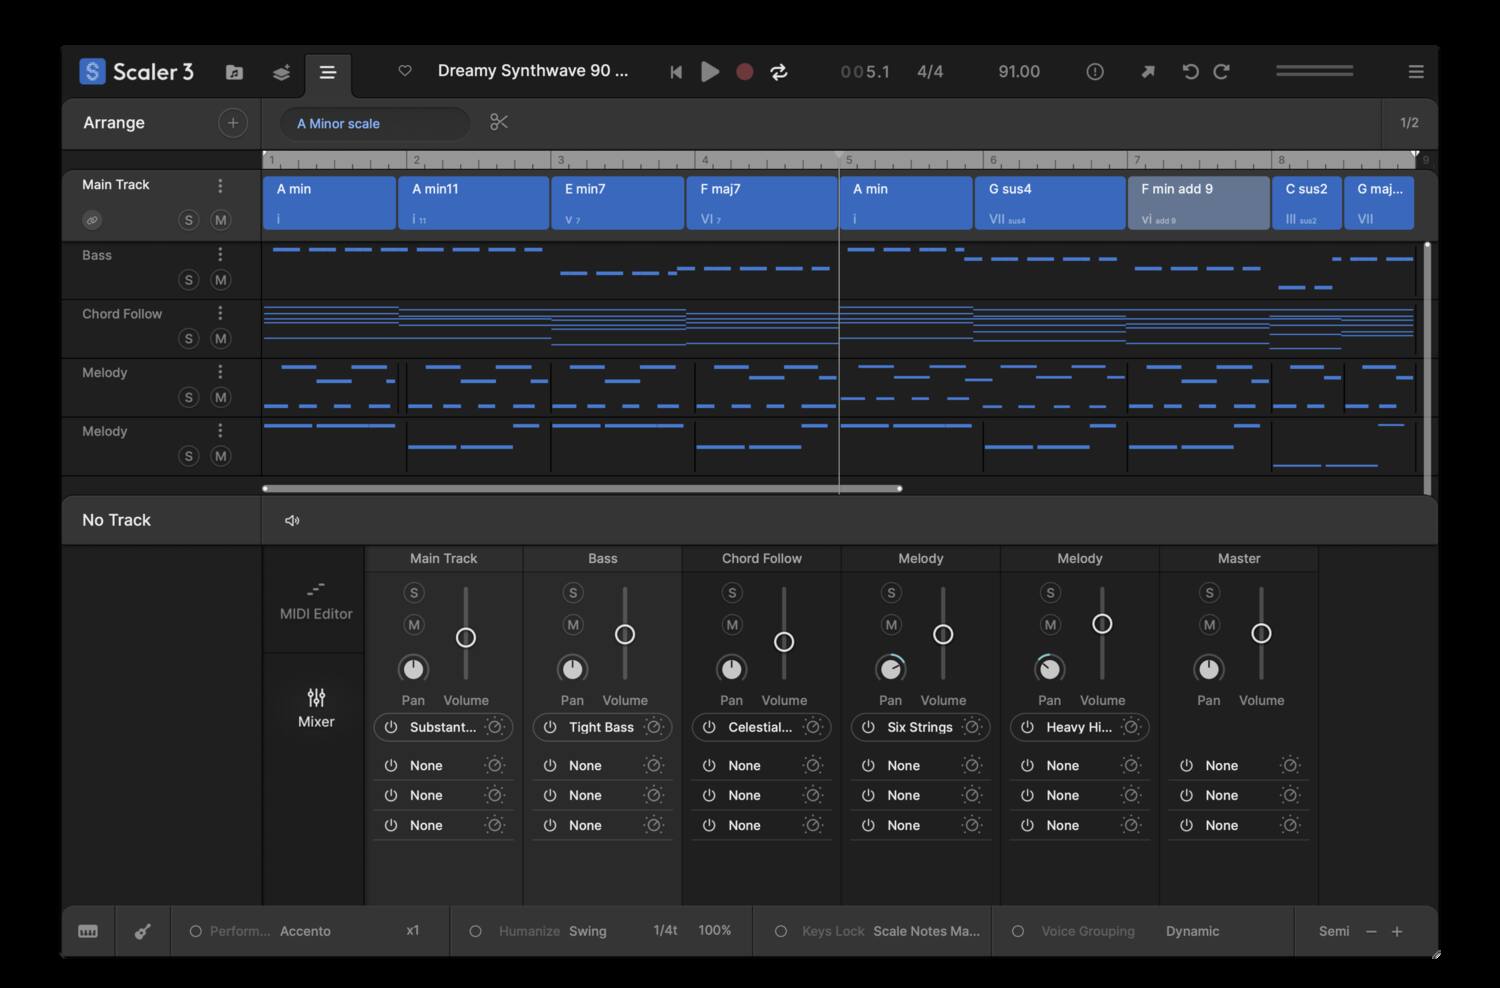Toggle loop playback icon
This screenshot has width=1500, height=988.
tap(779, 72)
